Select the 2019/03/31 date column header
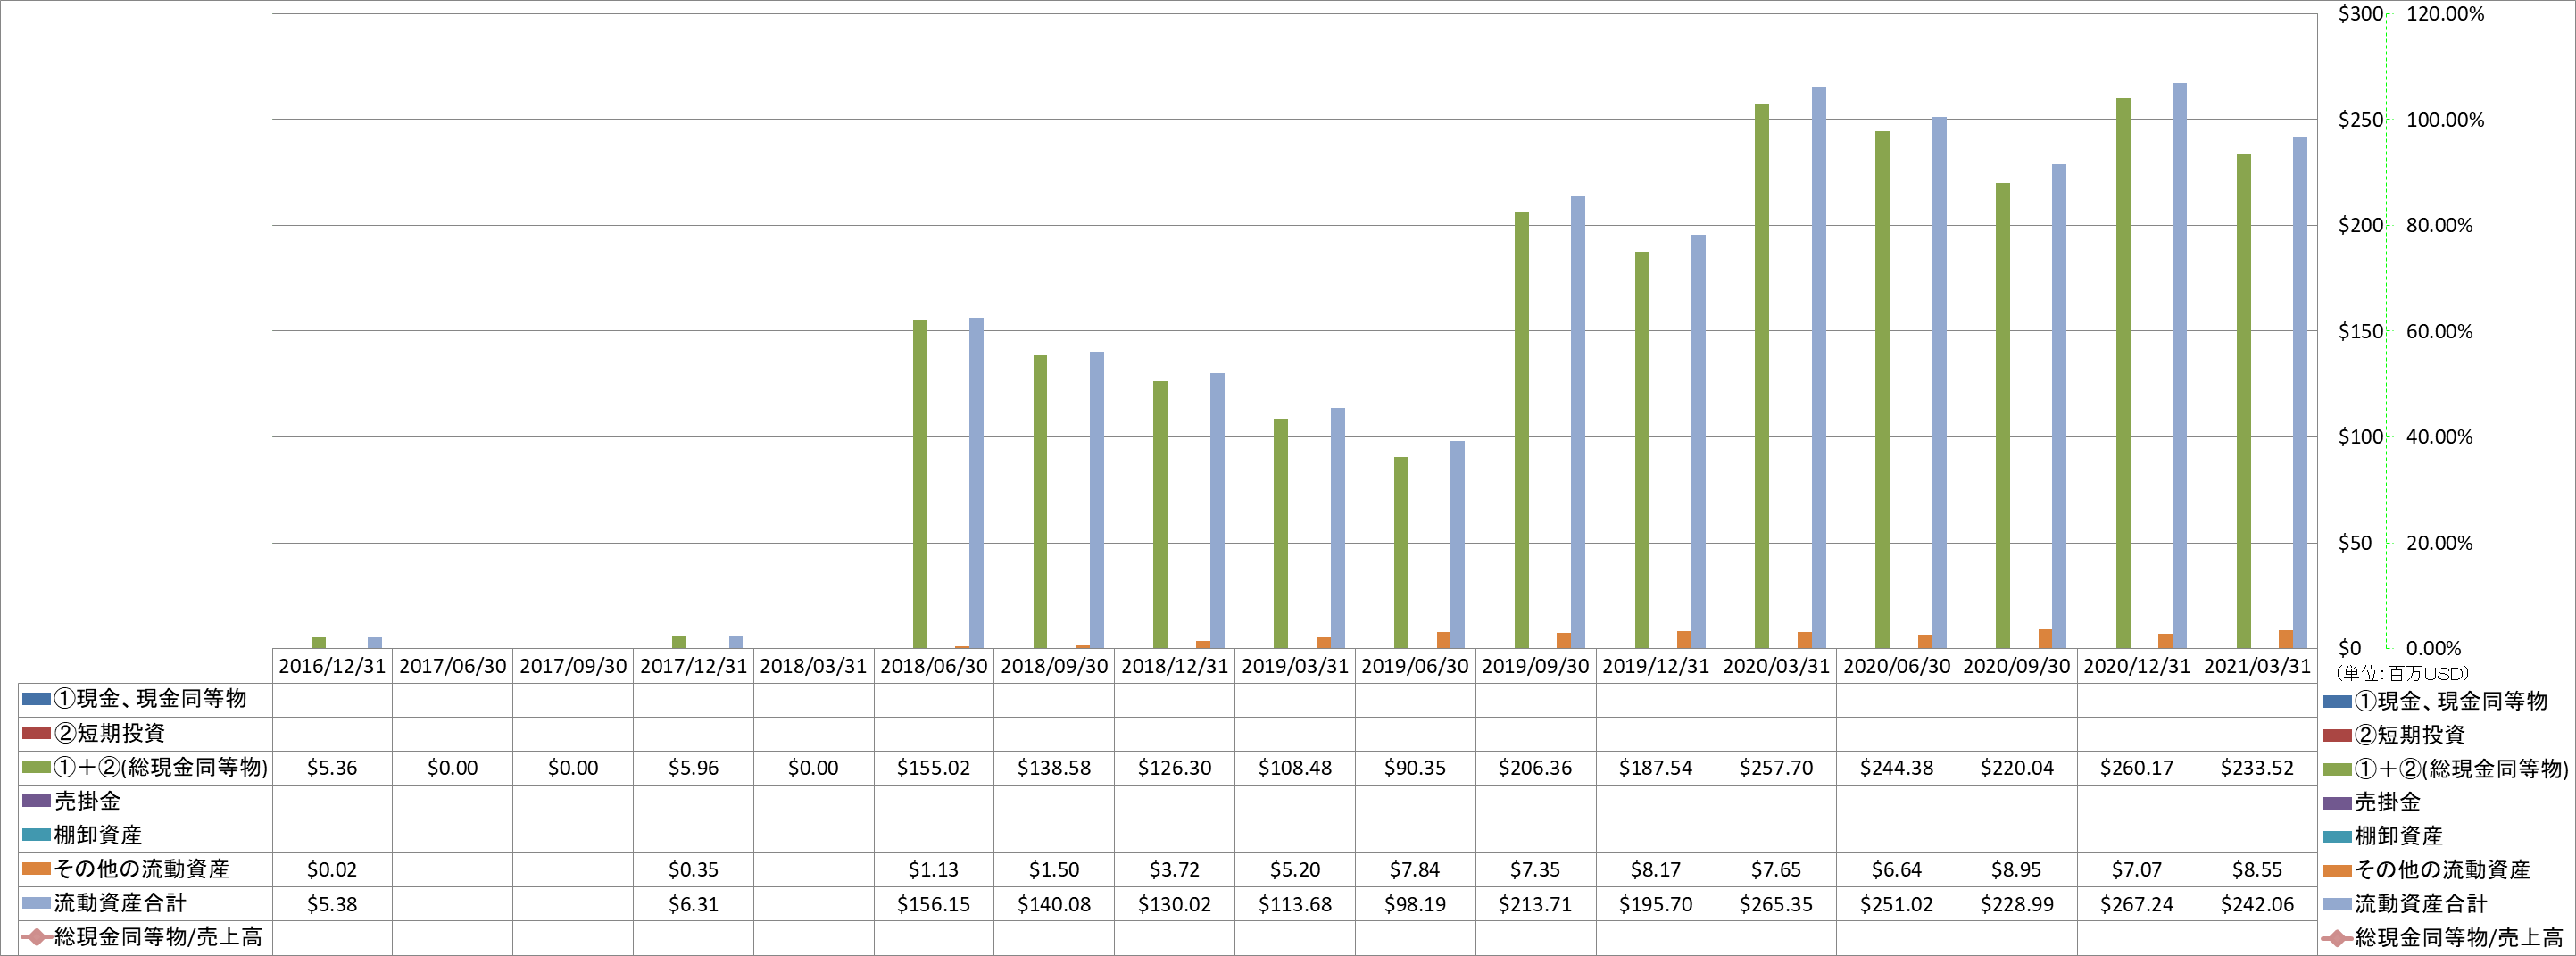 [1295, 666]
